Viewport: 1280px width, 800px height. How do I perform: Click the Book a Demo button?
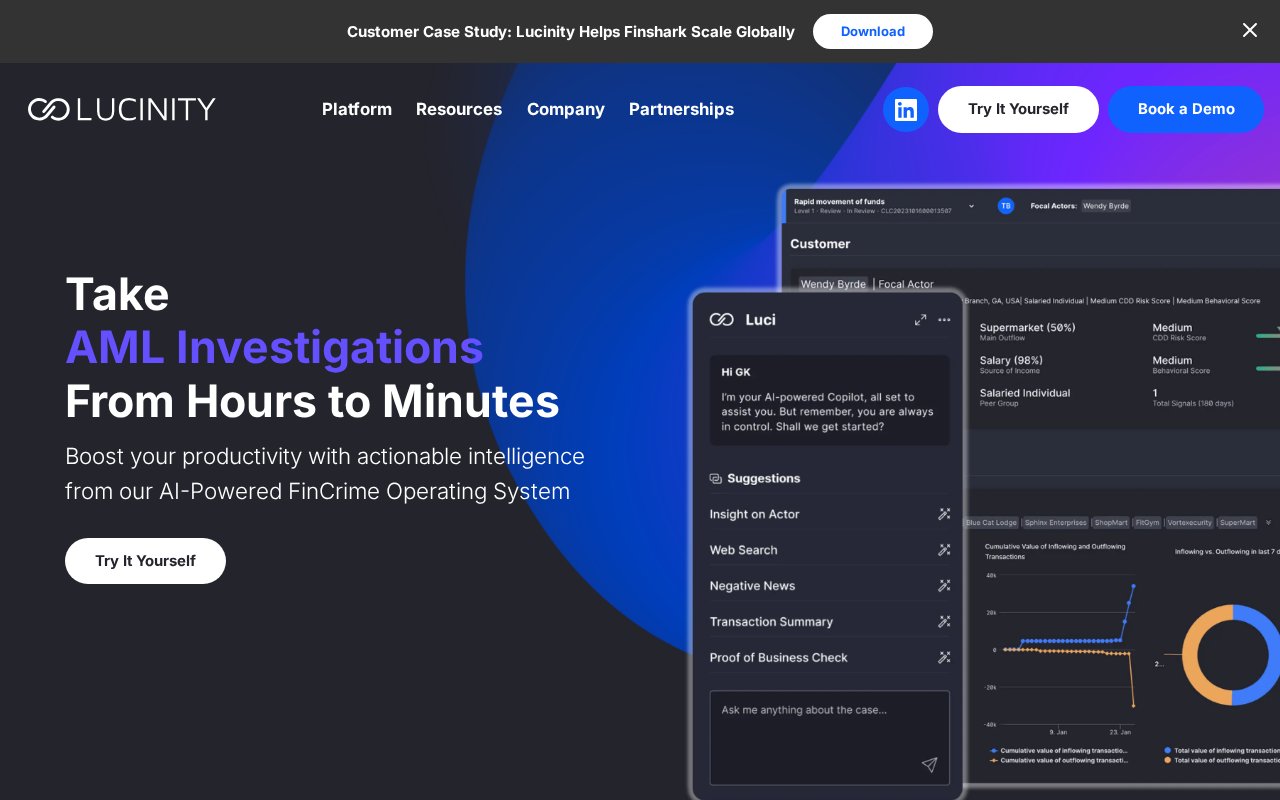tap(1186, 109)
